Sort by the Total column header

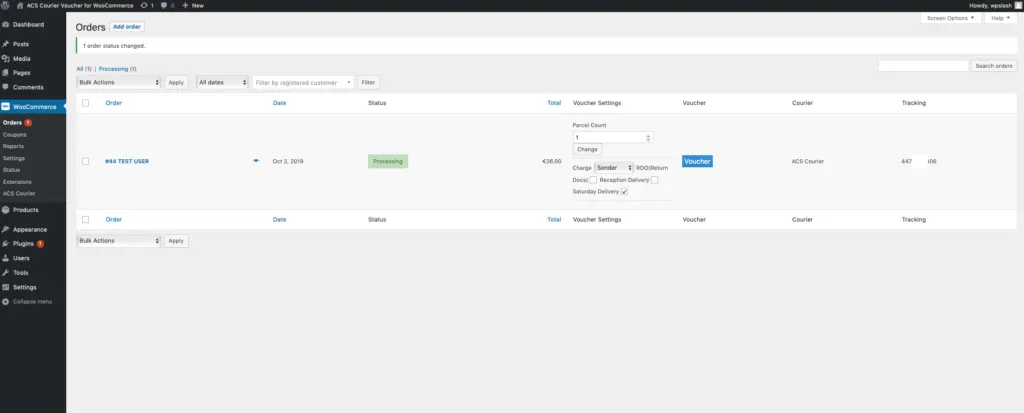(554, 103)
